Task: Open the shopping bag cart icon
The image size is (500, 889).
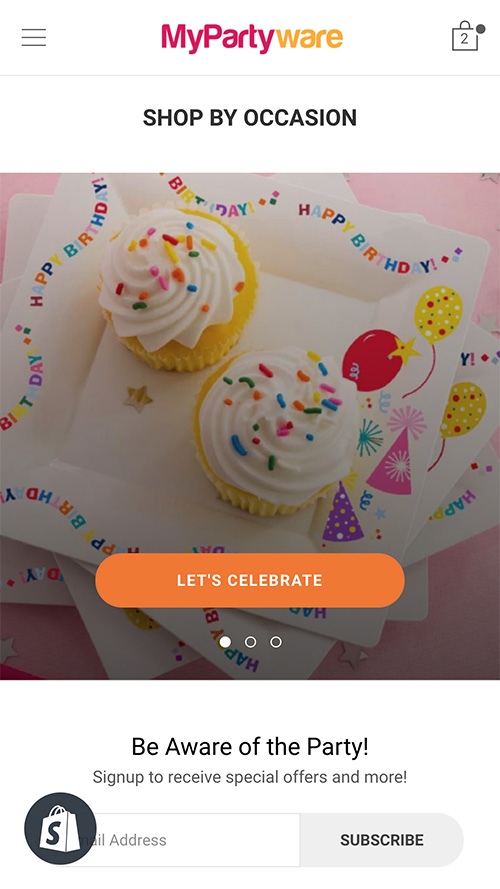Action: pos(465,36)
